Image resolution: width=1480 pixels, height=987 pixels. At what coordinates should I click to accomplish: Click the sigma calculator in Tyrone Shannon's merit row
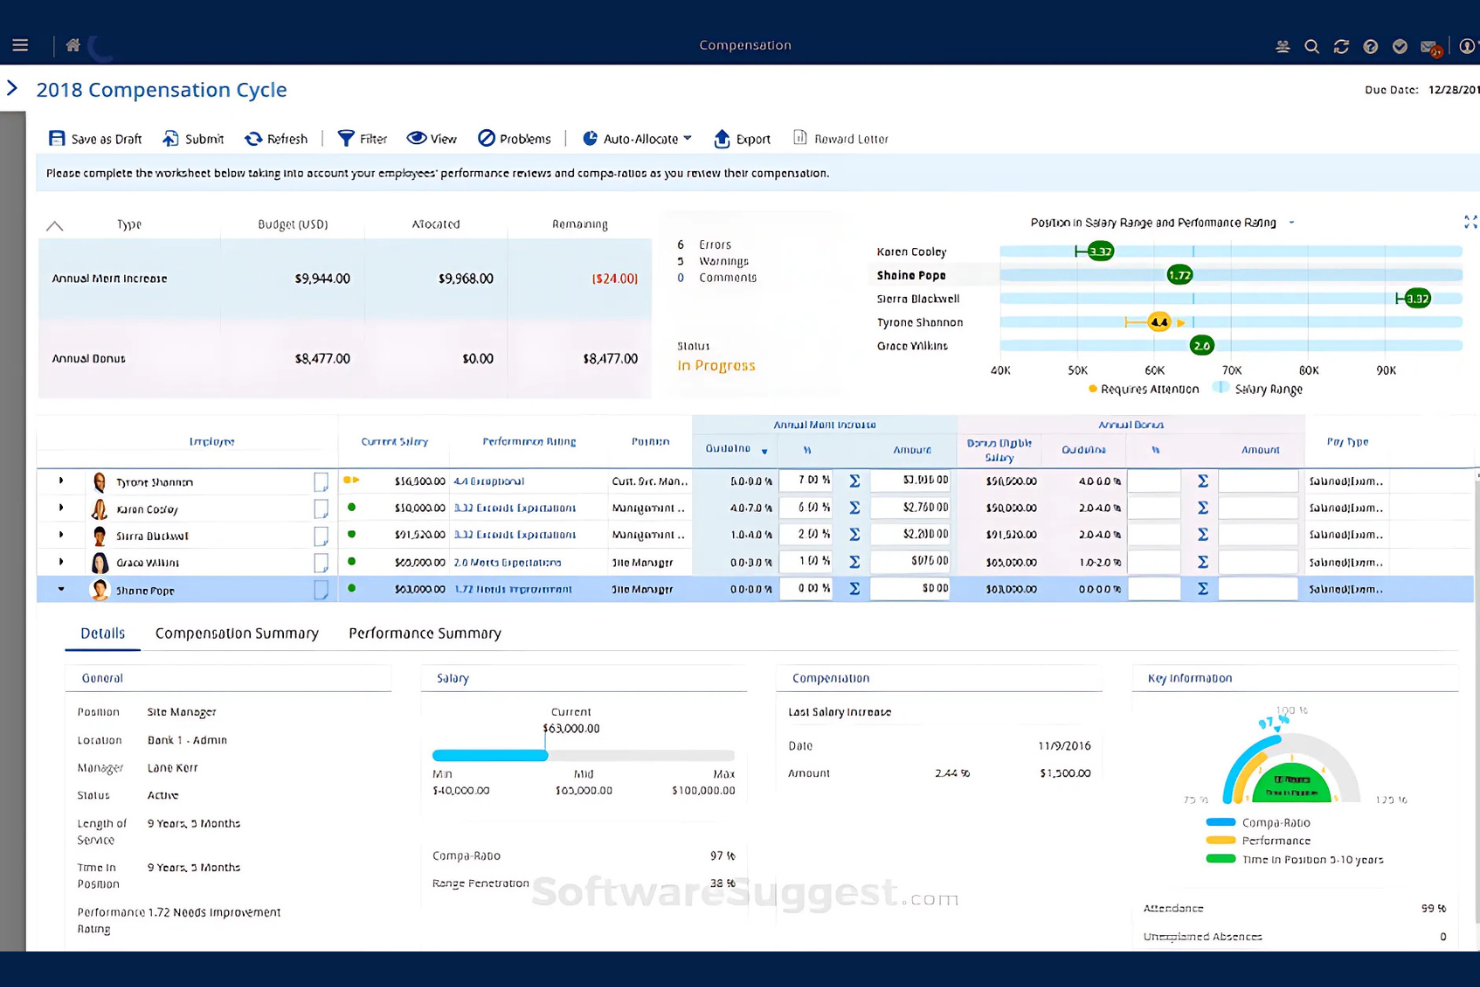pos(854,481)
